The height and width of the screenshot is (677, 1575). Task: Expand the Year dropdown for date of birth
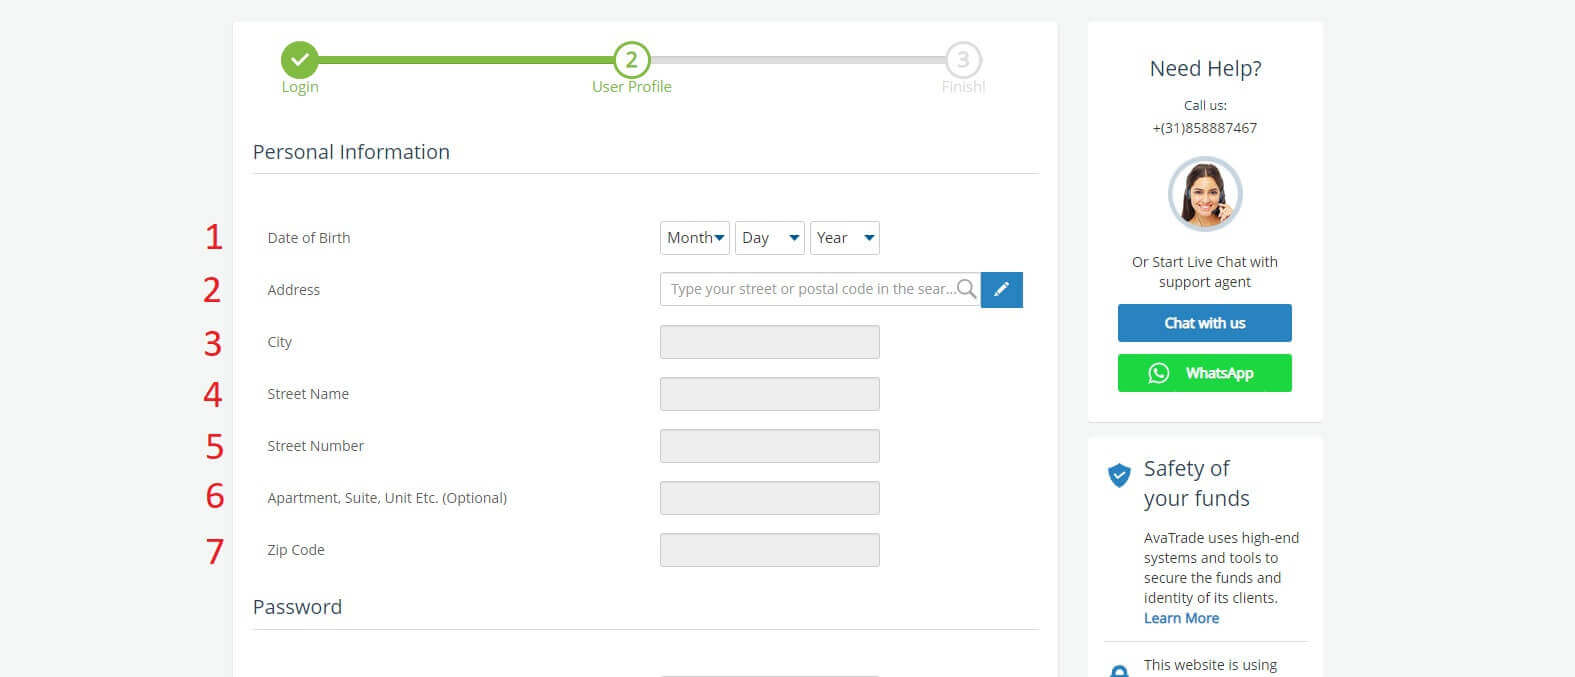point(845,238)
